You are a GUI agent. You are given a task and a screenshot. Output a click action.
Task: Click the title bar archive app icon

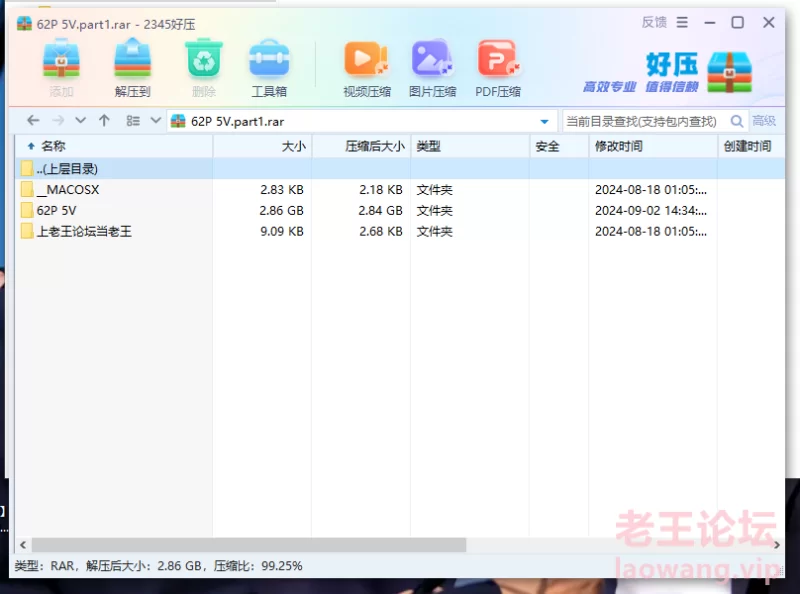[24, 23]
